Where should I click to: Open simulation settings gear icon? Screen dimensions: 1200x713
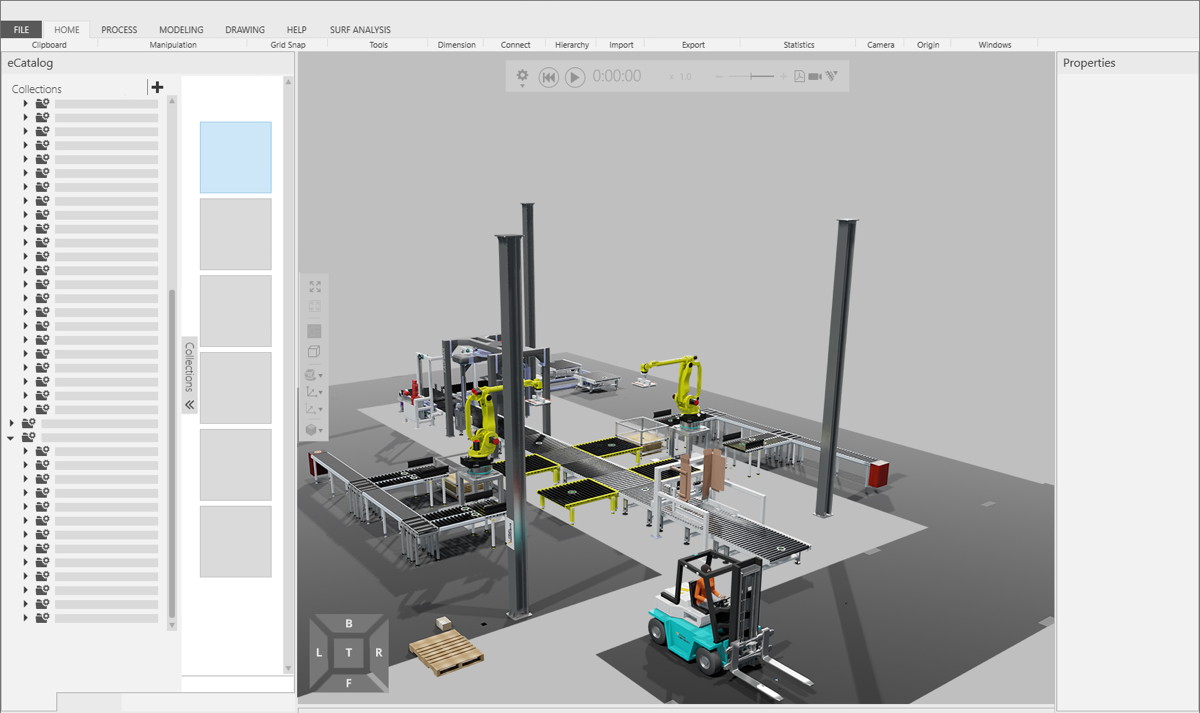(522, 76)
